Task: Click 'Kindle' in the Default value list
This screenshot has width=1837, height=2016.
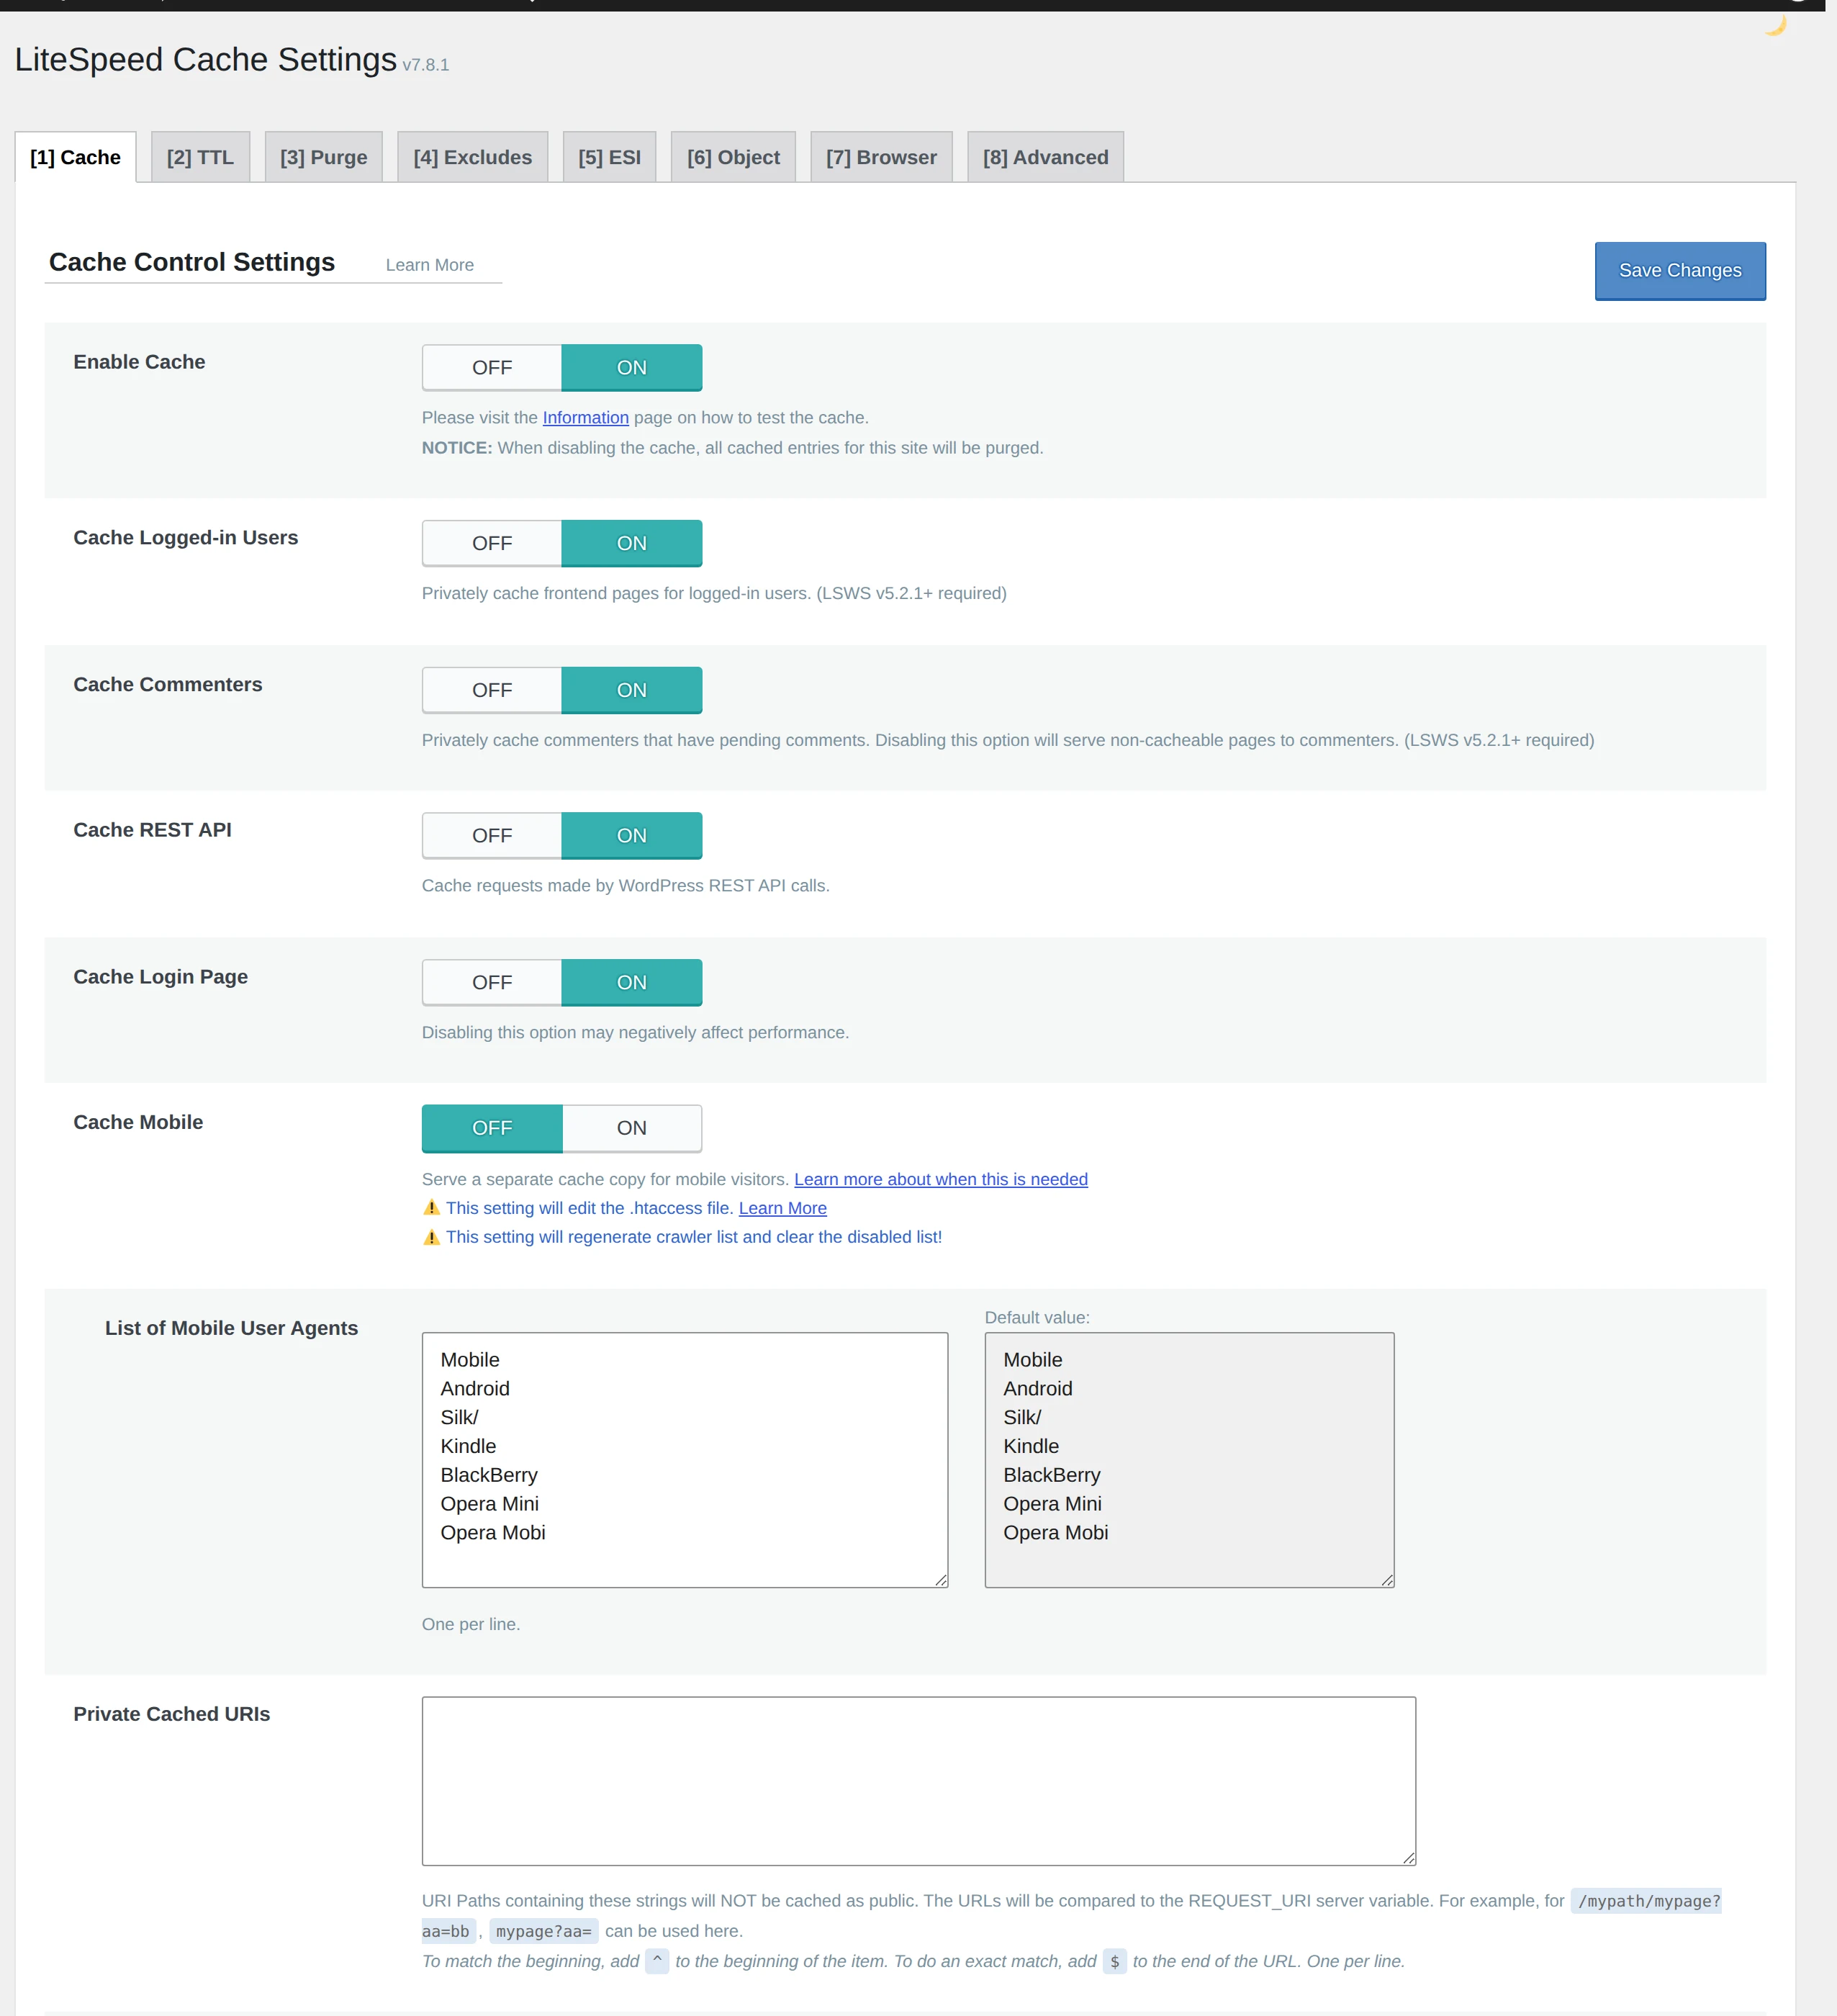Action: click(1031, 1446)
